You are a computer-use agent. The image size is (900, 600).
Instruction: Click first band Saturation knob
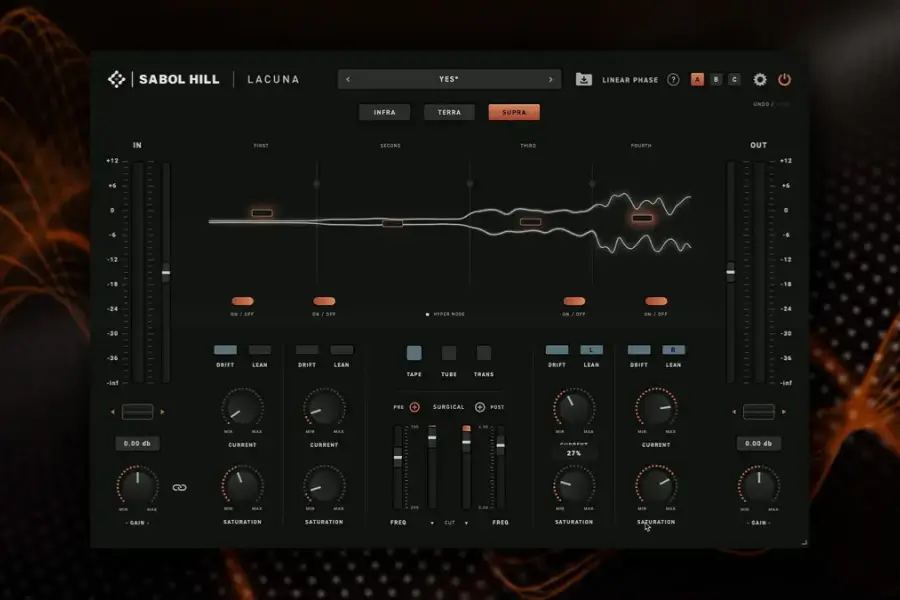(x=242, y=486)
